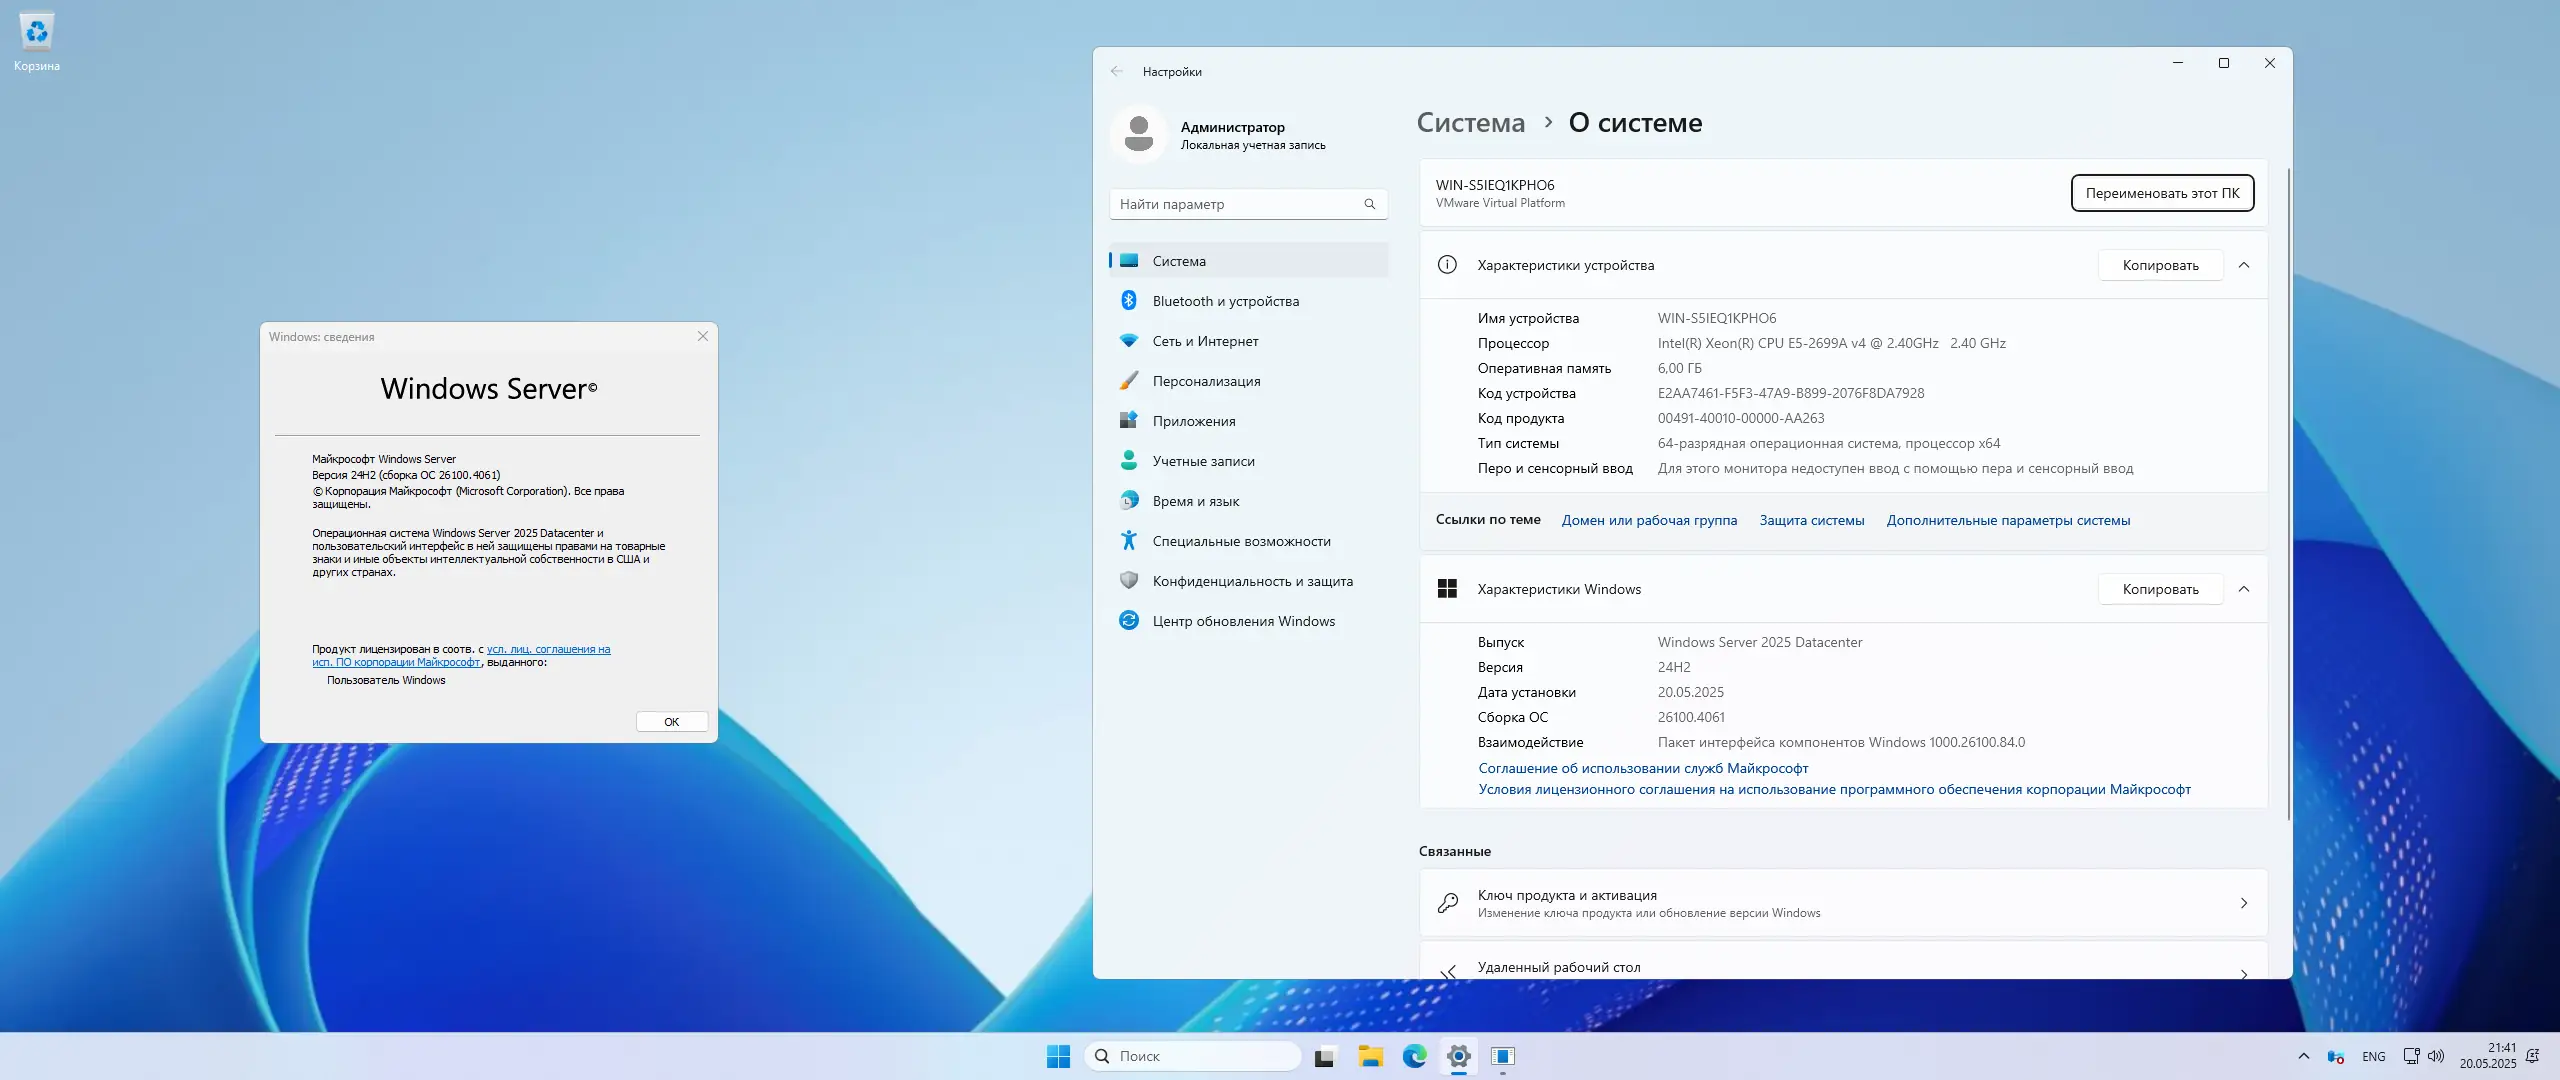Open the Advanced system settings link

(2008, 520)
